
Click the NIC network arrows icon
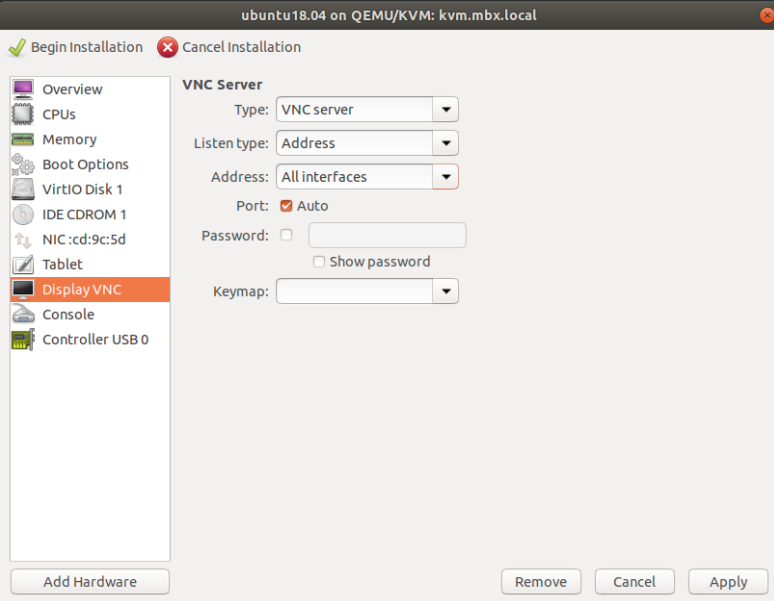[x=23, y=240]
